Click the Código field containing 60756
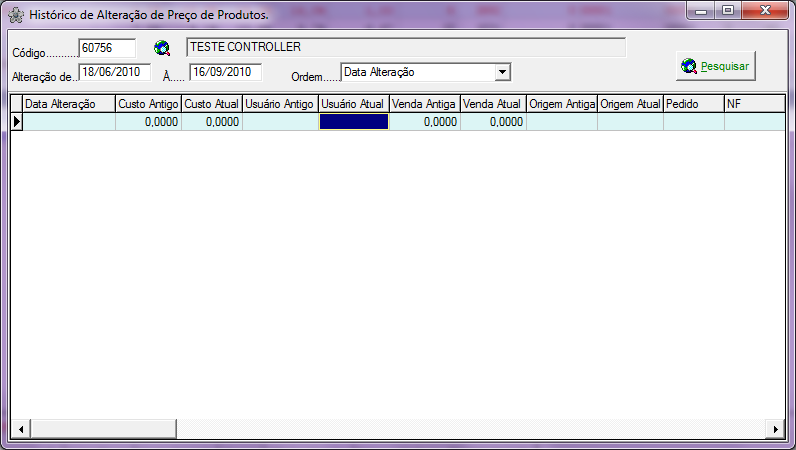This screenshot has height=450, width=796. click(x=107, y=48)
